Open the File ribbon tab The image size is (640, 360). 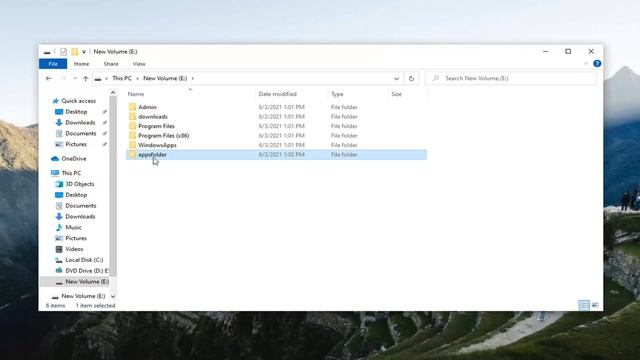(53, 64)
